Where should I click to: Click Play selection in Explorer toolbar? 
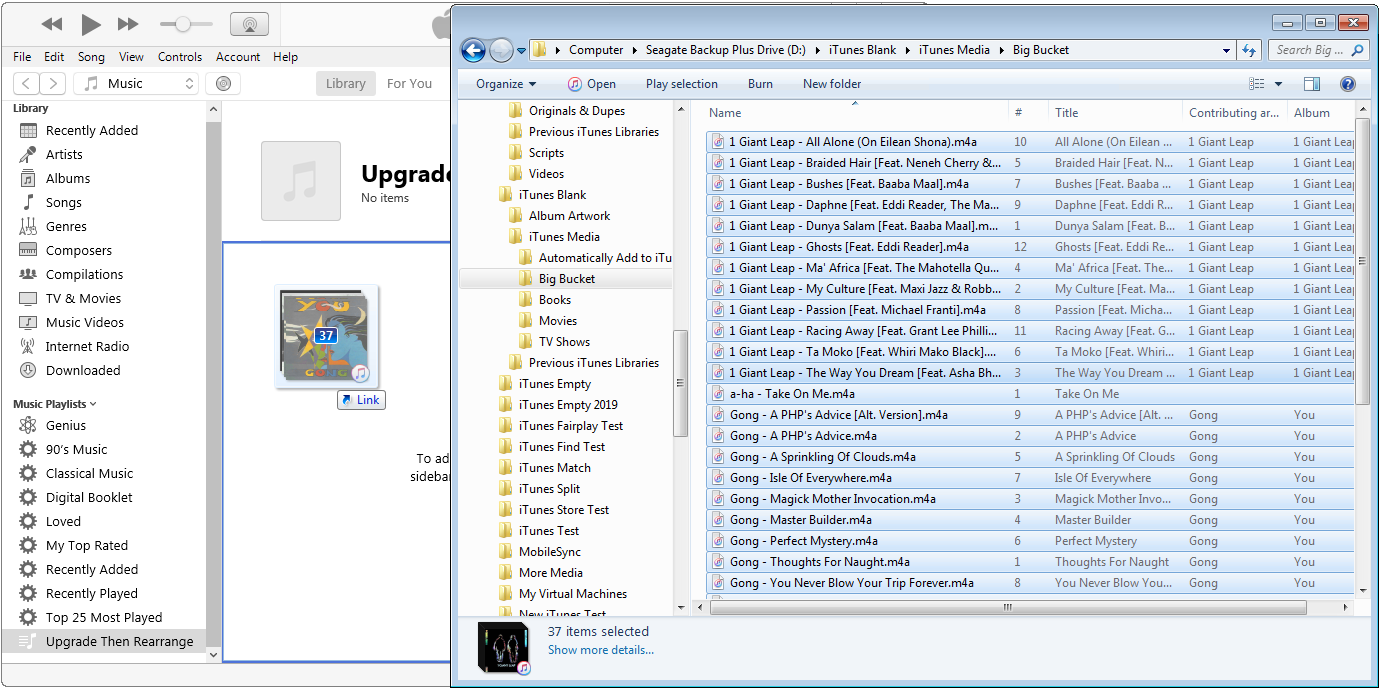[682, 84]
